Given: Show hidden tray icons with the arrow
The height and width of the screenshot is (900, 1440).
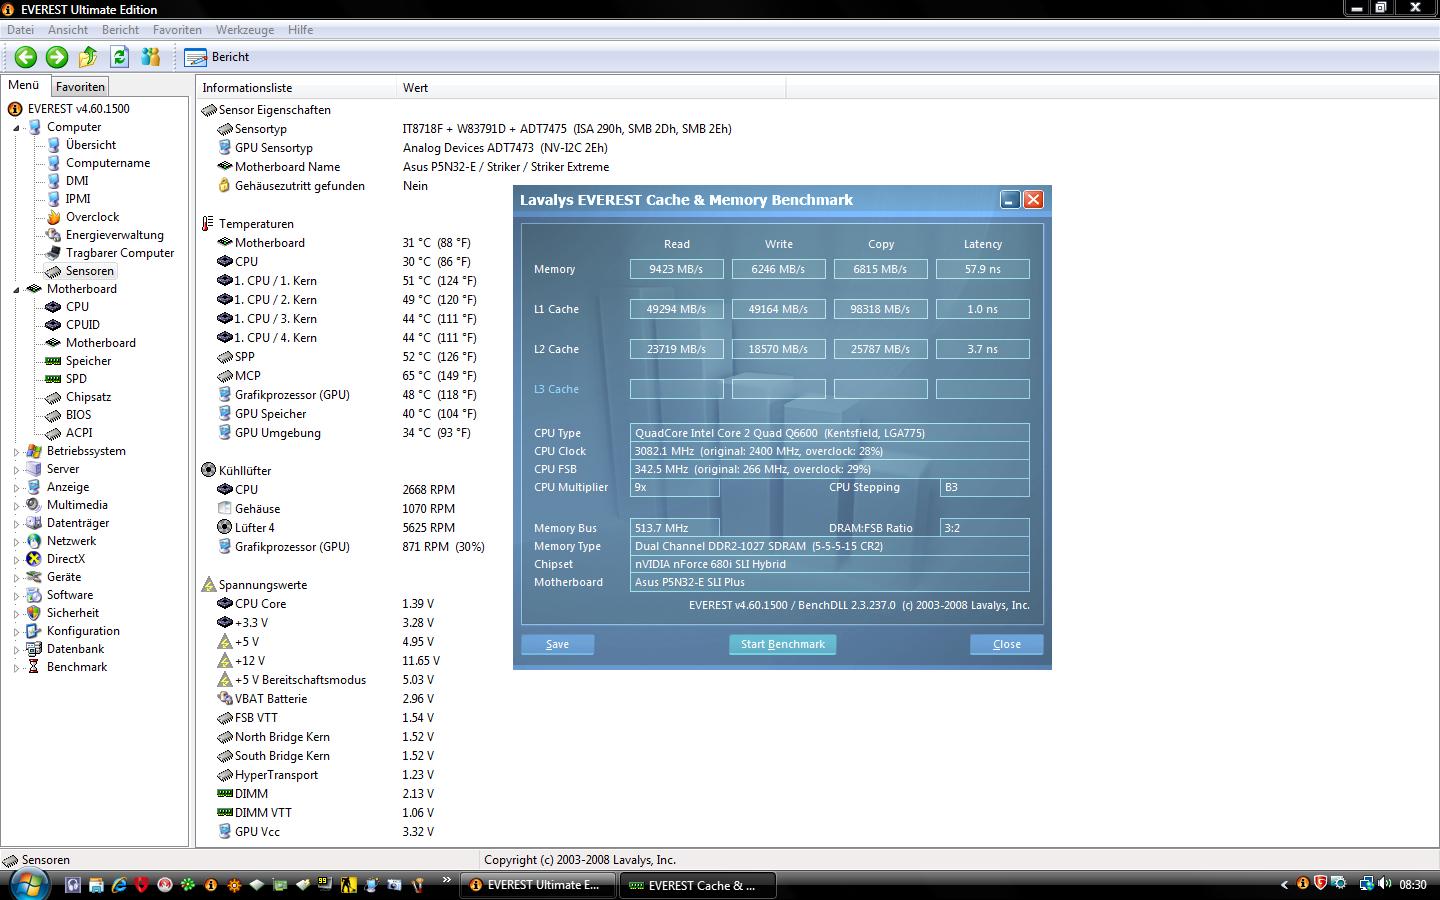Looking at the screenshot, I should [x=1285, y=884].
